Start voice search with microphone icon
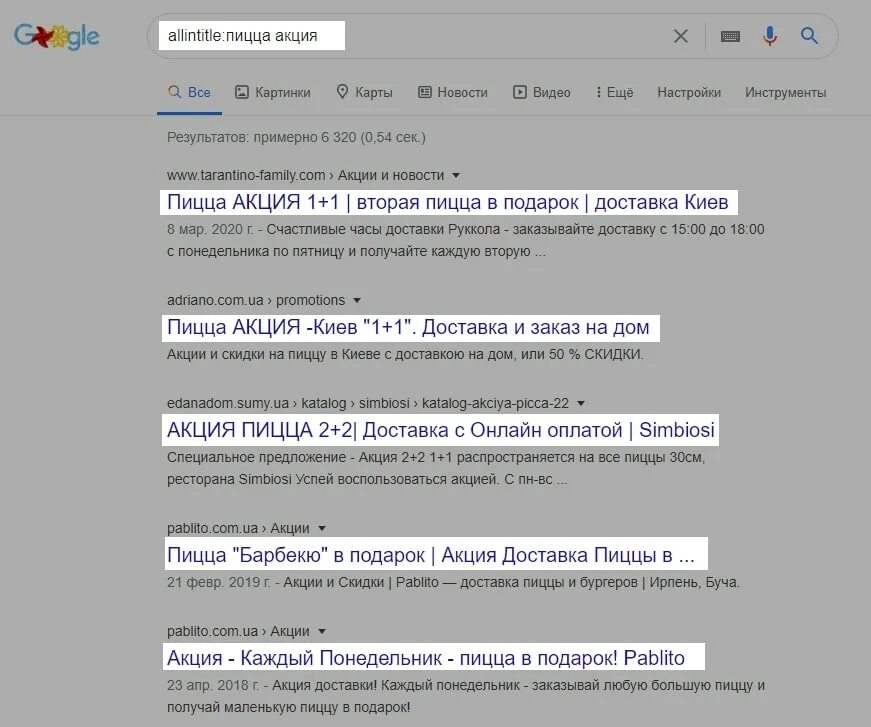Image resolution: width=871 pixels, height=727 pixels. (x=770, y=36)
